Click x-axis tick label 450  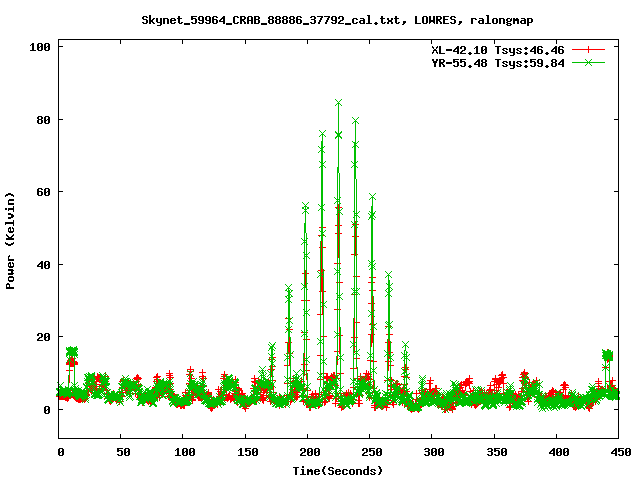tap(620, 452)
